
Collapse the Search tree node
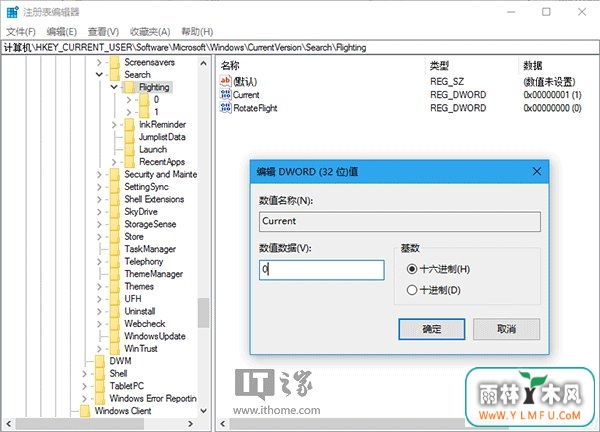click(99, 75)
